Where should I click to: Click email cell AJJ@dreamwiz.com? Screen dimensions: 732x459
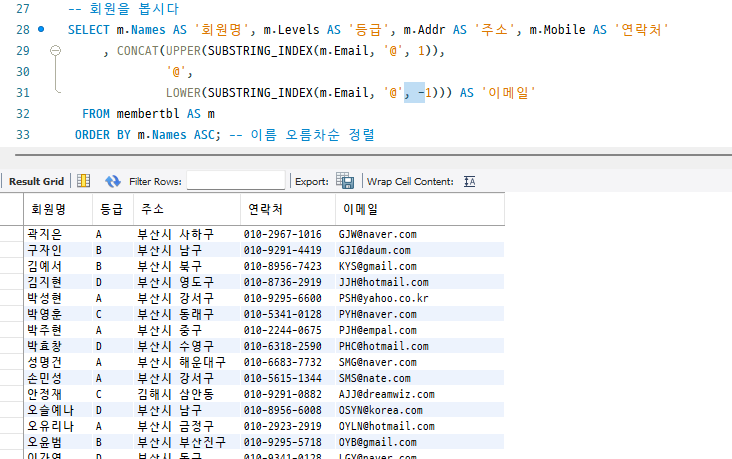420,394
